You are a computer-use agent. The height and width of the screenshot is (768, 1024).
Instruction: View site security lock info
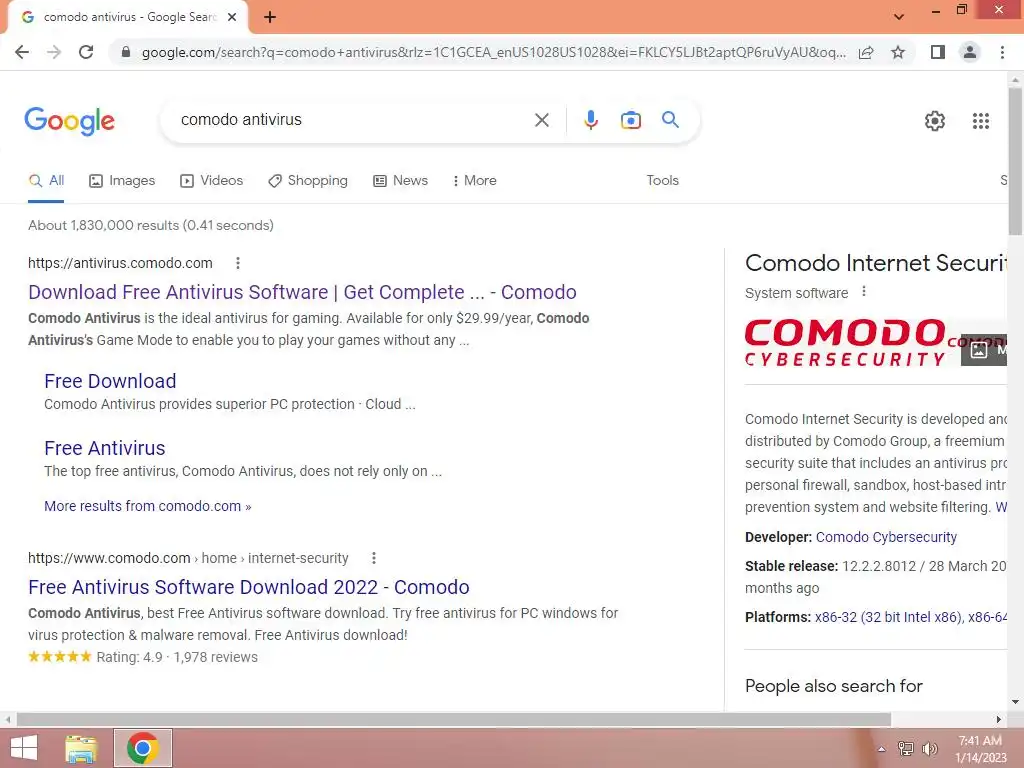tap(126, 52)
